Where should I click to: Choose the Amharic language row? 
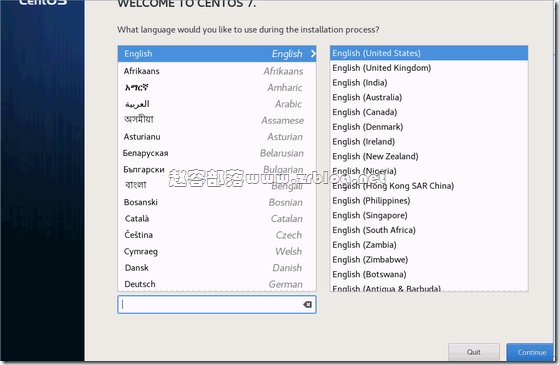(217, 87)
